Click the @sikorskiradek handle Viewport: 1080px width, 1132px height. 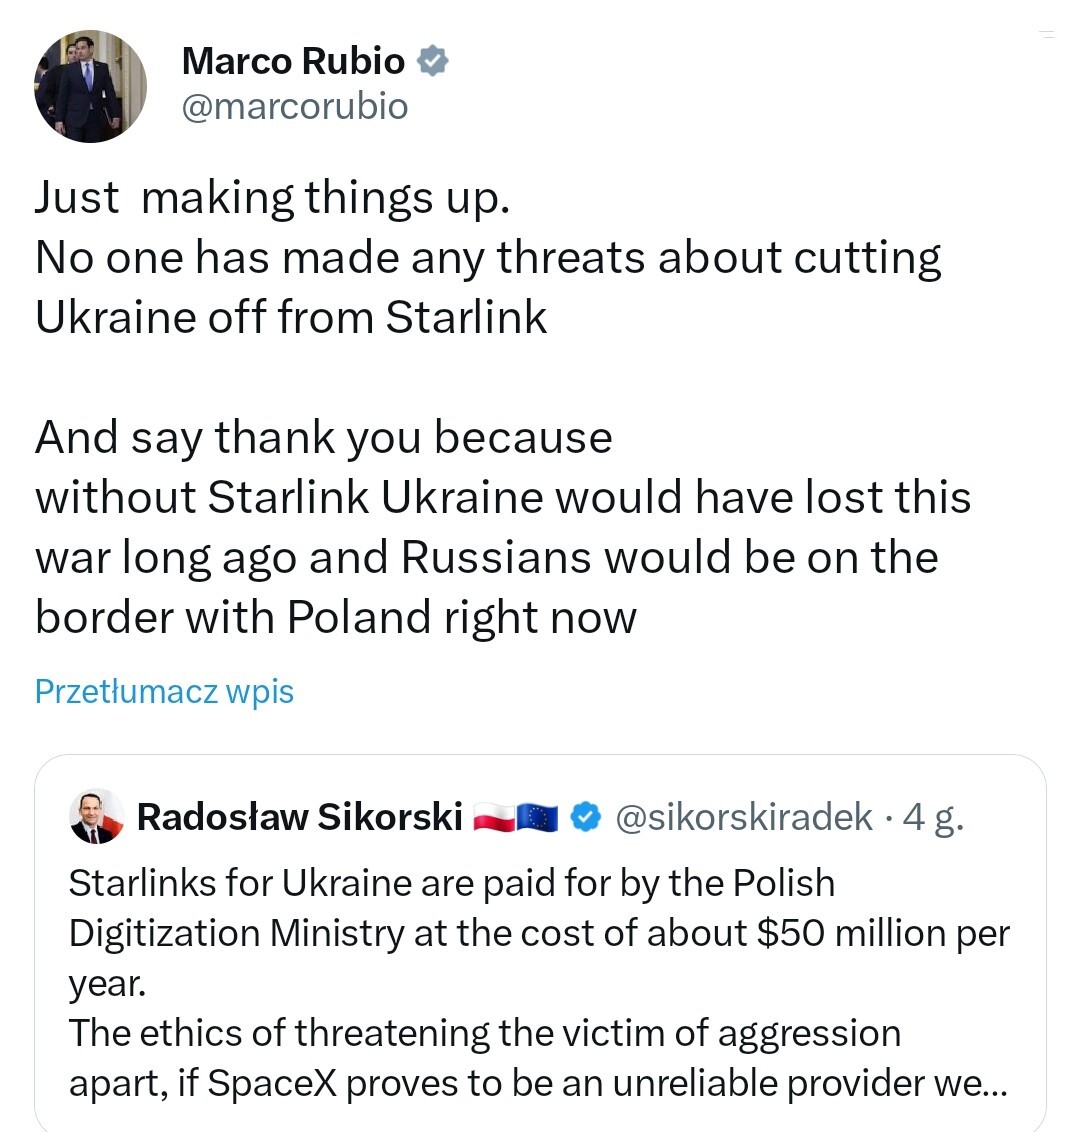[744, 818]
